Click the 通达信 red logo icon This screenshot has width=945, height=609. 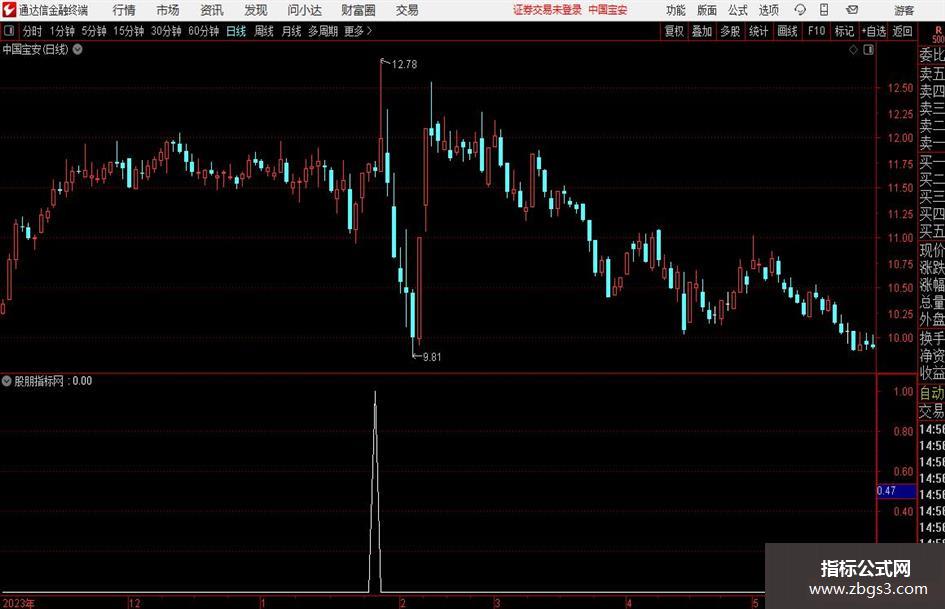pyautogui.click(x=9, y=10)
